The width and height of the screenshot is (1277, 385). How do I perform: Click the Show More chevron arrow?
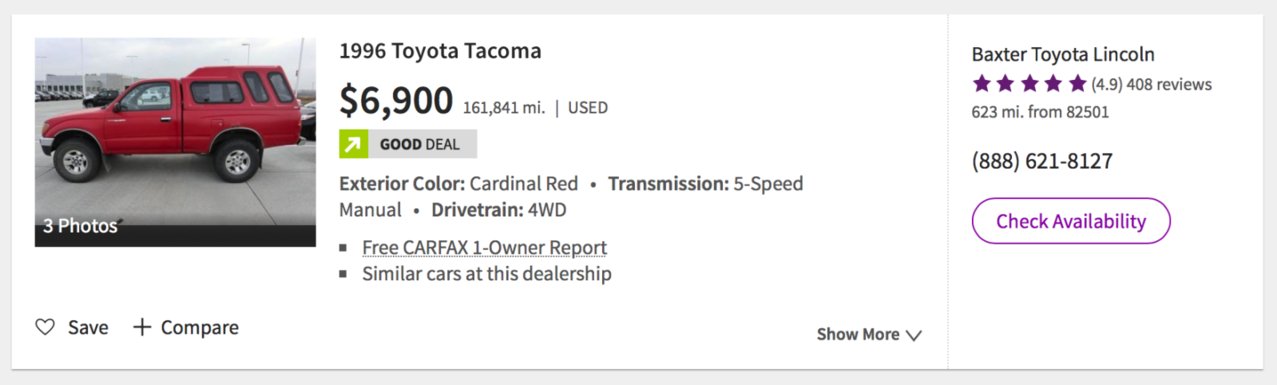tap(913, 335)
